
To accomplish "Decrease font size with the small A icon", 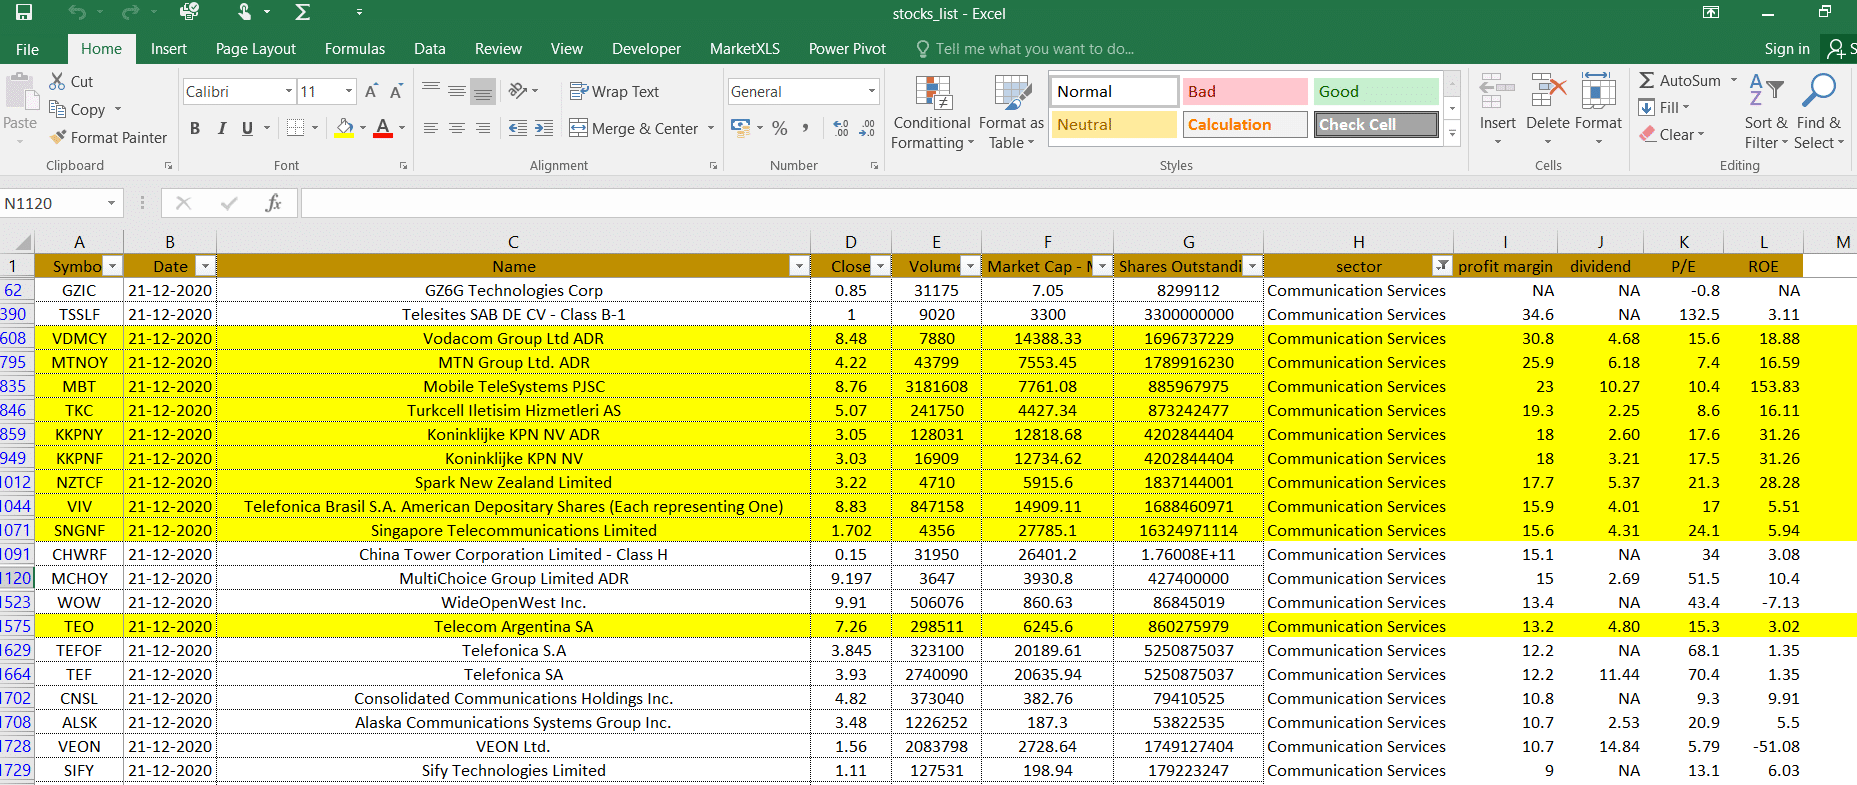I will (396, 91).
